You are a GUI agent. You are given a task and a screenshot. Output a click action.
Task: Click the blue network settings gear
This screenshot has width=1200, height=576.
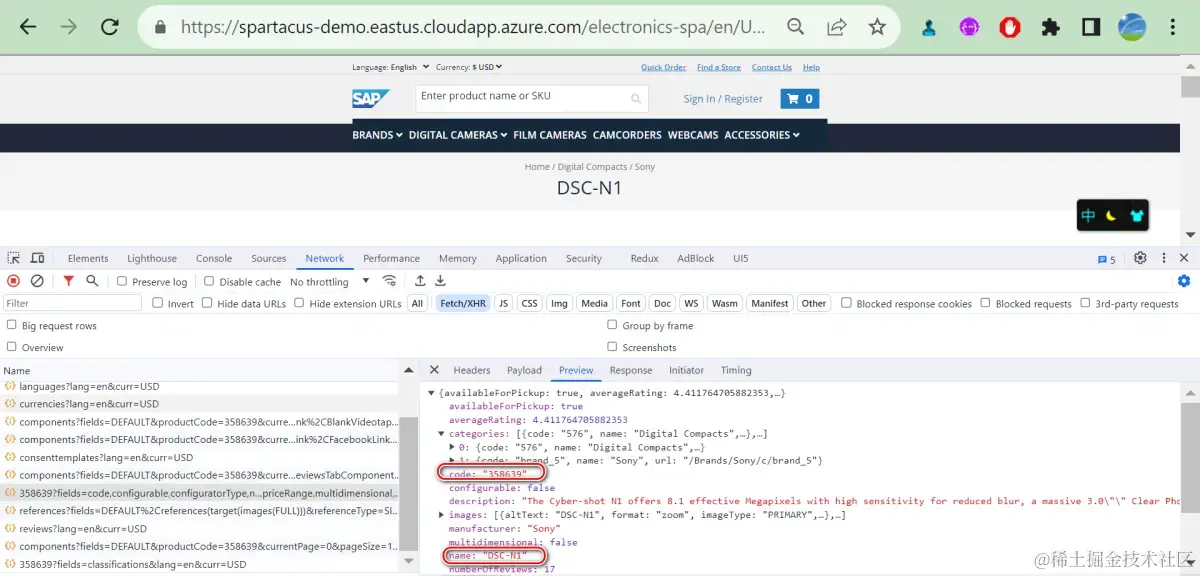[1184, 281]
